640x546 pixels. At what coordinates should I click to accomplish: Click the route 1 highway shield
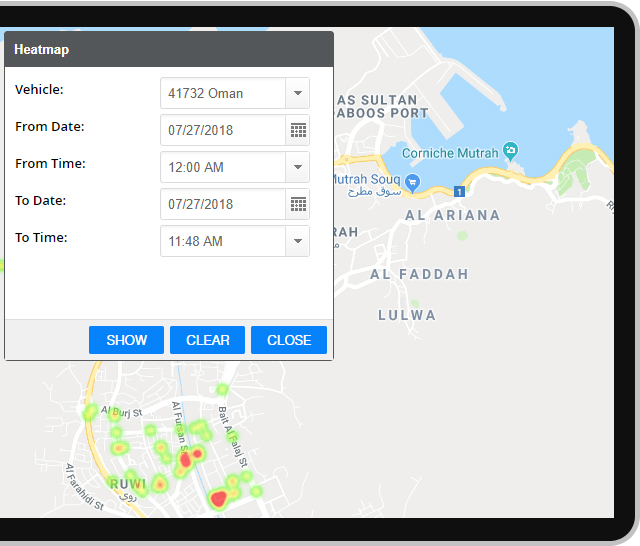[459, 191]
